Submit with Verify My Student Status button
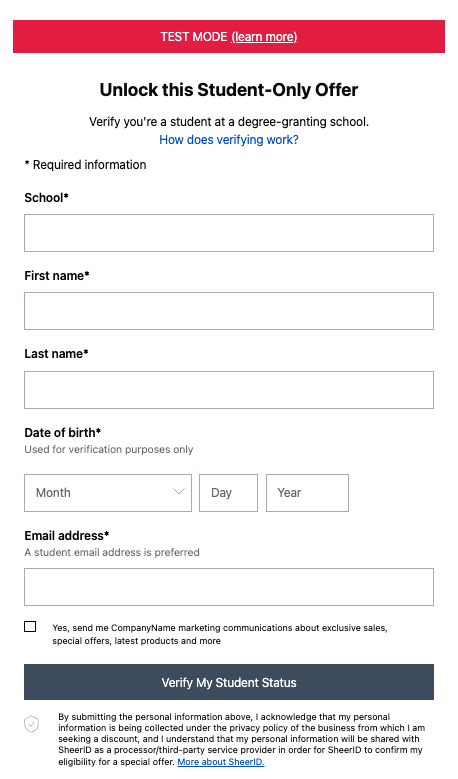 229,682
